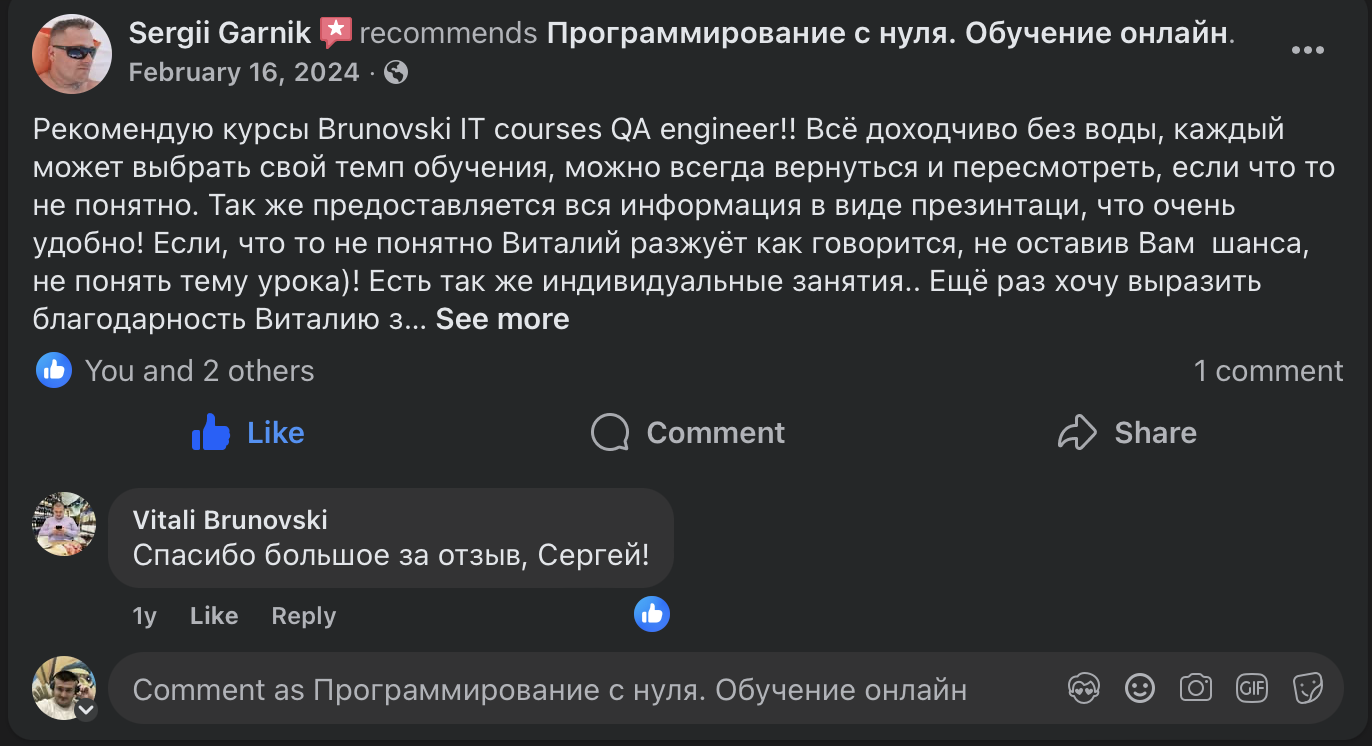Screen dimensions: 1372x746
Task: Open the avatar emoji picker in comment box
Action: coord(1083,688)
